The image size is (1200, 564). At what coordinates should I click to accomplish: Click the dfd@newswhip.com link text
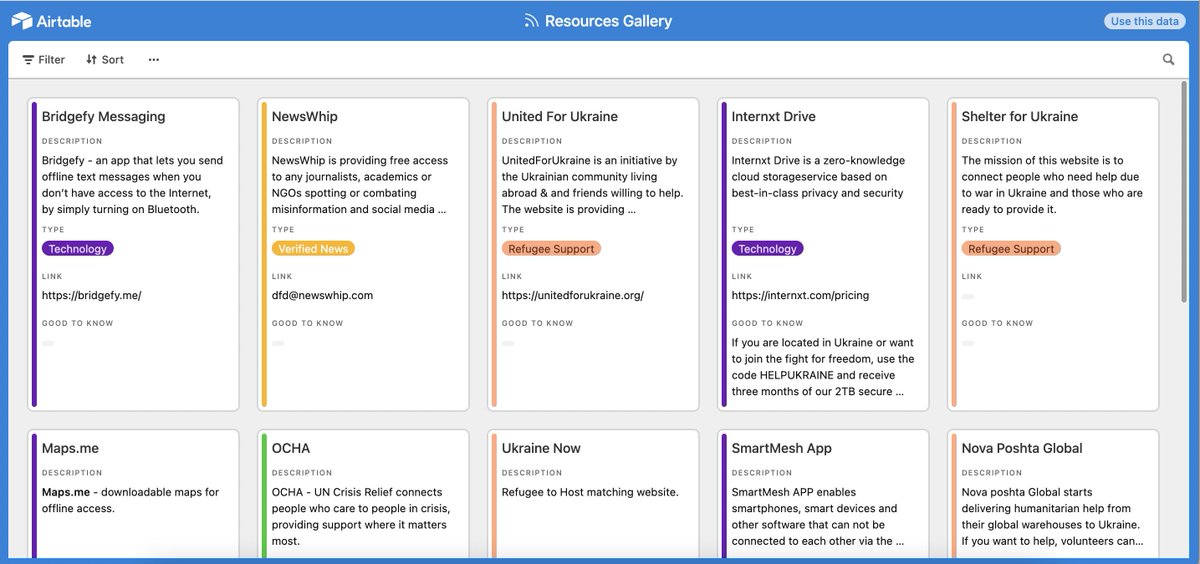pos(322,295)
